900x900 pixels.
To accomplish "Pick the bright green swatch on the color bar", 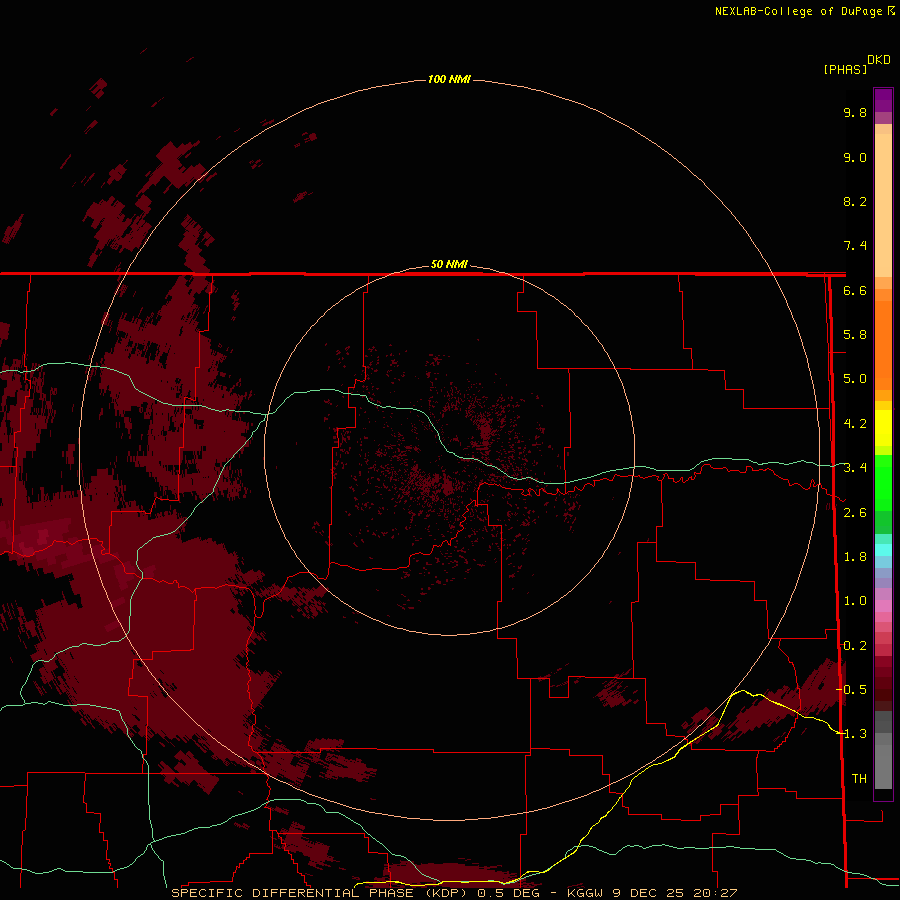I will [x=883, y=482].
